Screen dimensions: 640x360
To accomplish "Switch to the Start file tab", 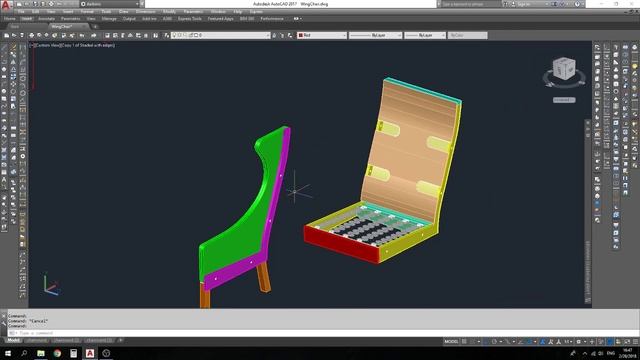I will pos(15,27).
